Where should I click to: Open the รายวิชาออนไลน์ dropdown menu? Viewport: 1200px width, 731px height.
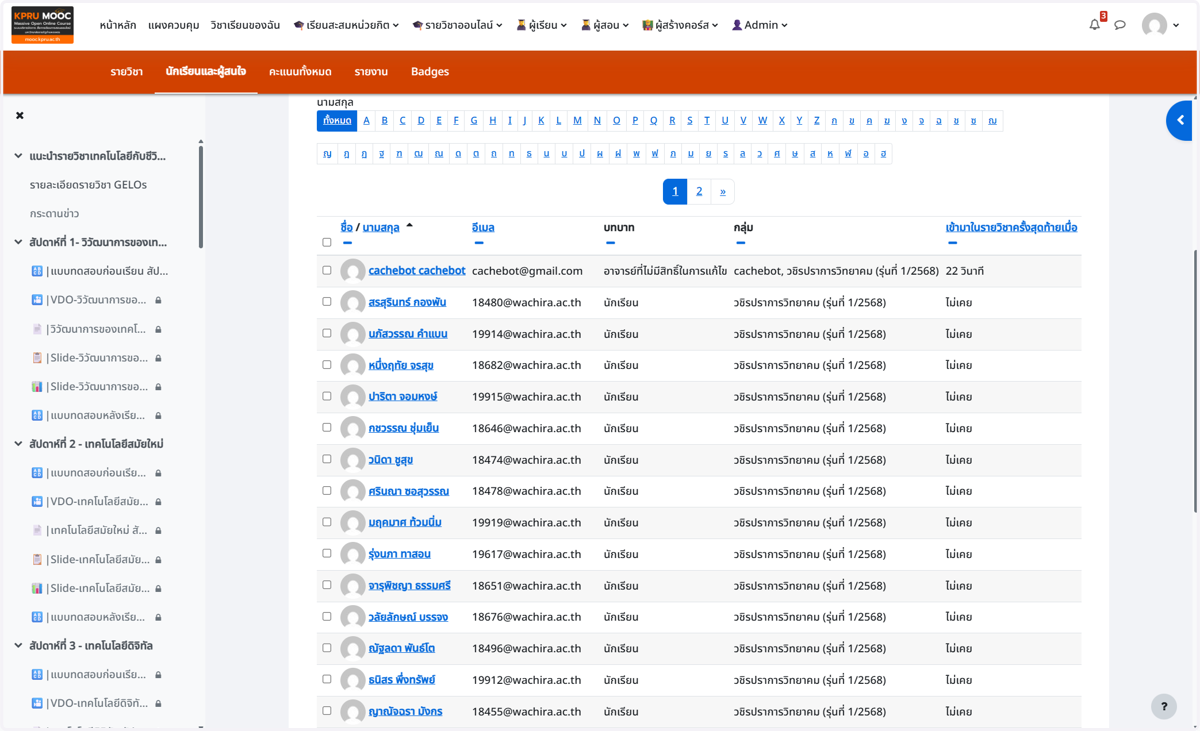pos(457,25)
